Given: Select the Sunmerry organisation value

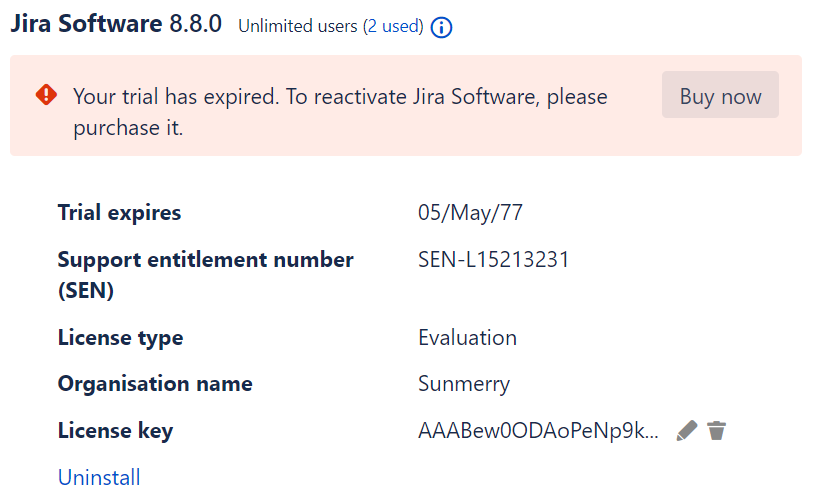Looking at the screenshot, I should coord(463,384).
